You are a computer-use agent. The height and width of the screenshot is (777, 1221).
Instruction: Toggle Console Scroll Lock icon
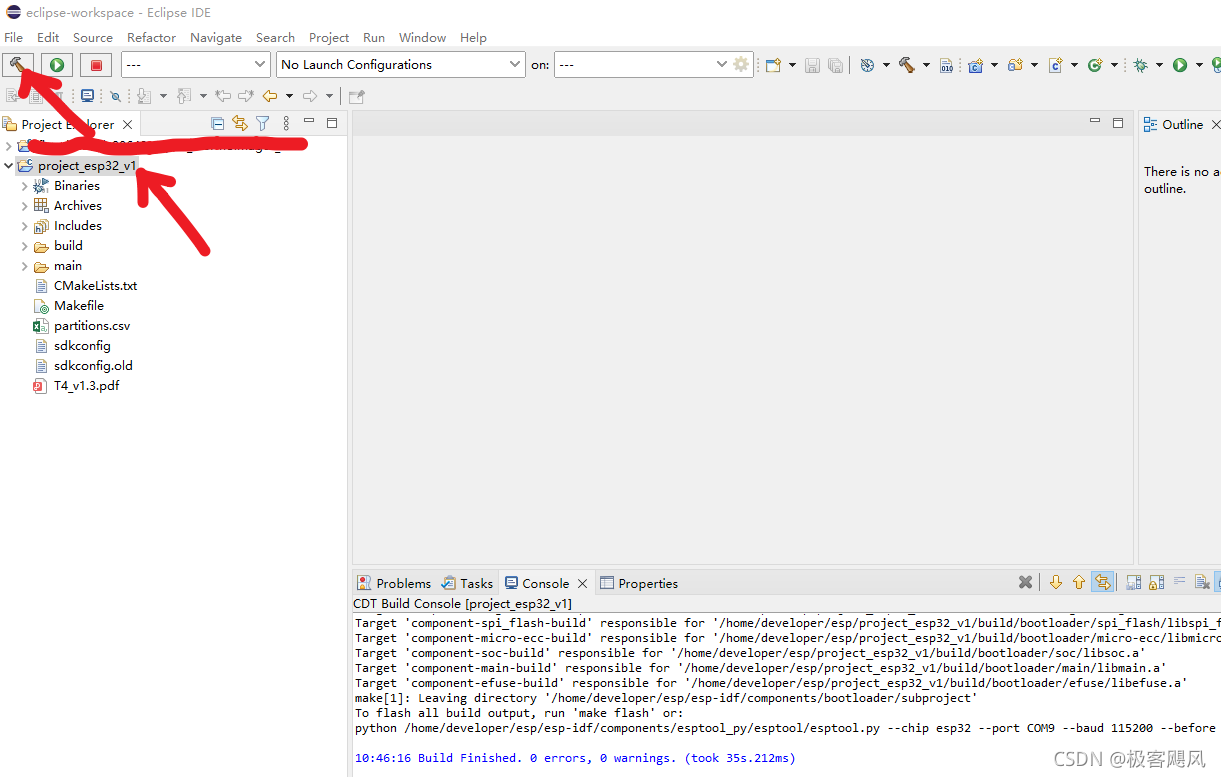pos(1156,582)
